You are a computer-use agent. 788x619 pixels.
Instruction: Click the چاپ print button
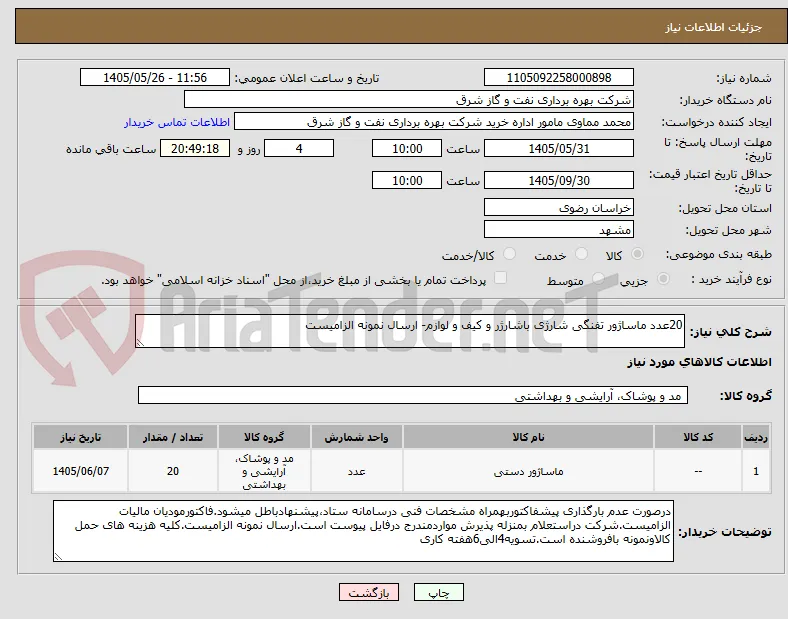(x=439, y=592)
